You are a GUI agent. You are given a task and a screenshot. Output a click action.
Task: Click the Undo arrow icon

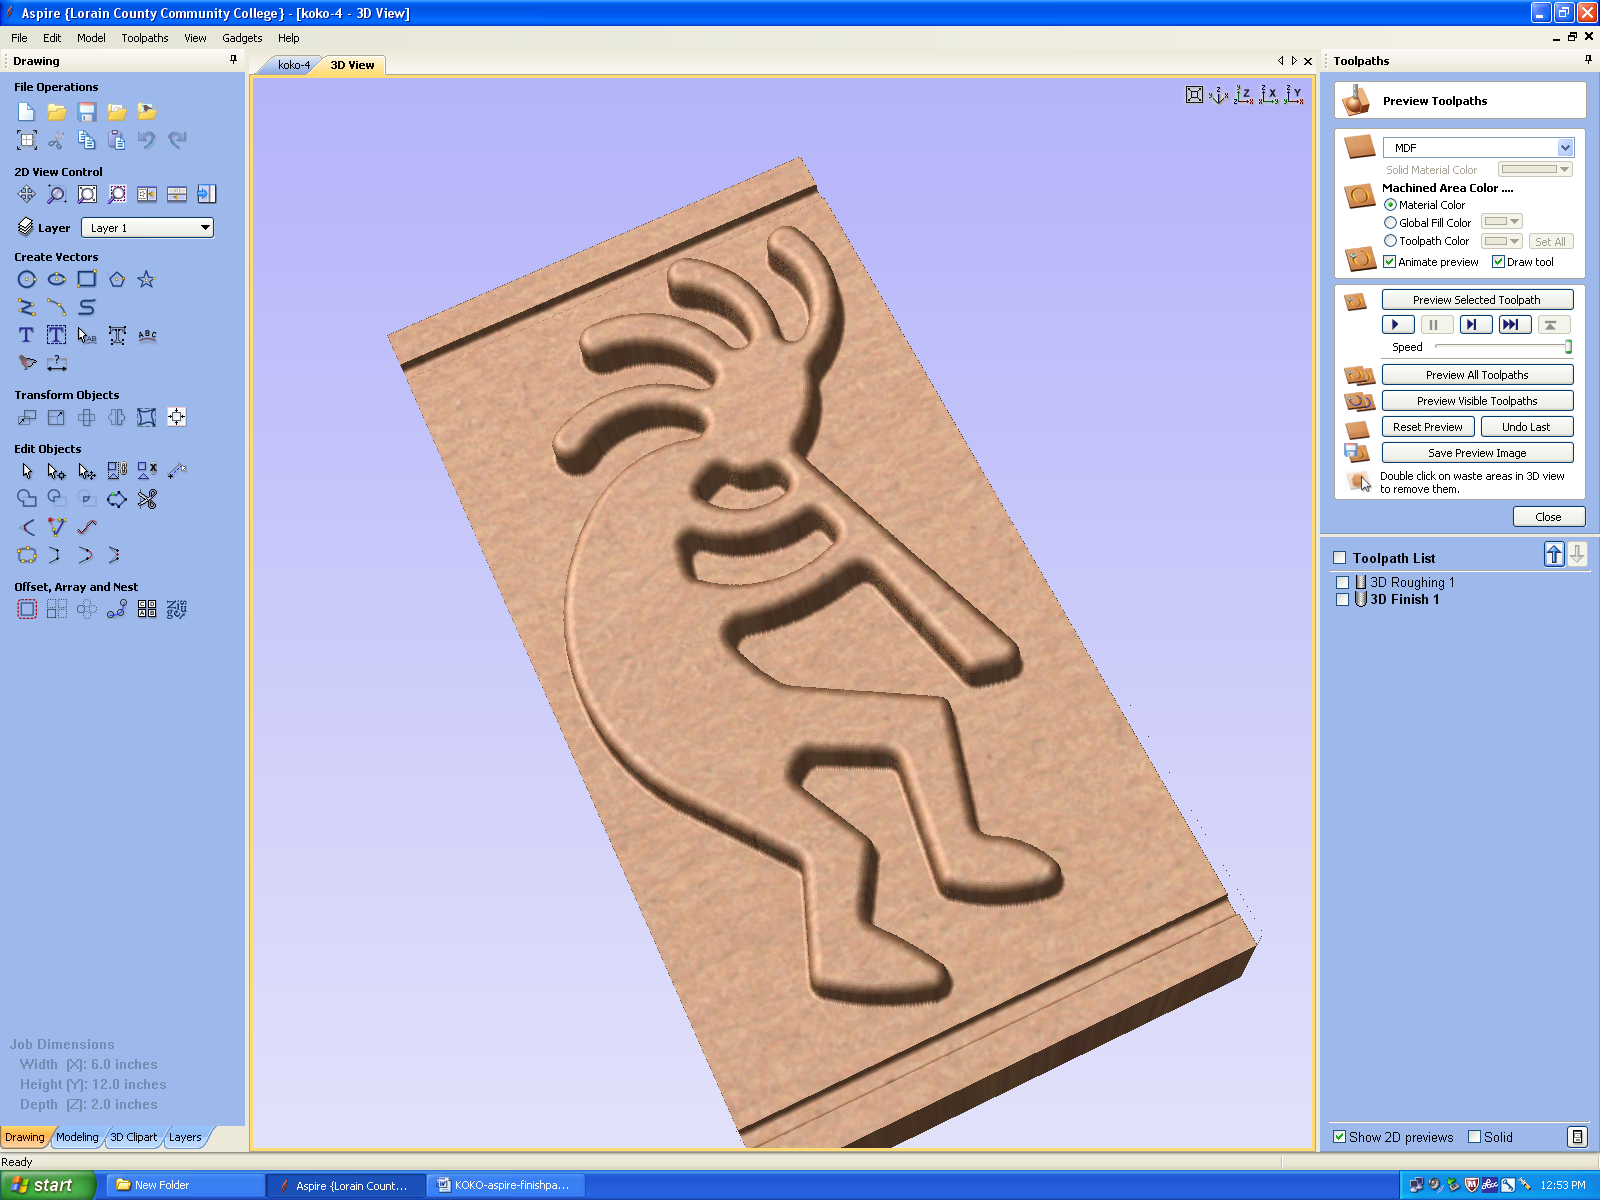147,140
